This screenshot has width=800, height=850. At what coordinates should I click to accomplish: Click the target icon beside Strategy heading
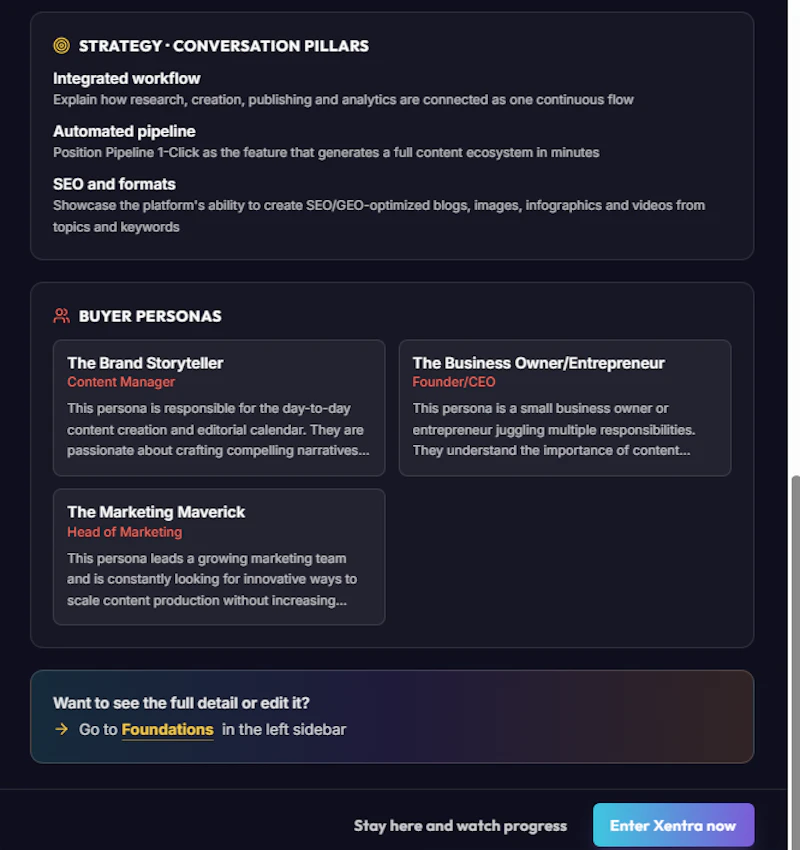tap(61, 46)
